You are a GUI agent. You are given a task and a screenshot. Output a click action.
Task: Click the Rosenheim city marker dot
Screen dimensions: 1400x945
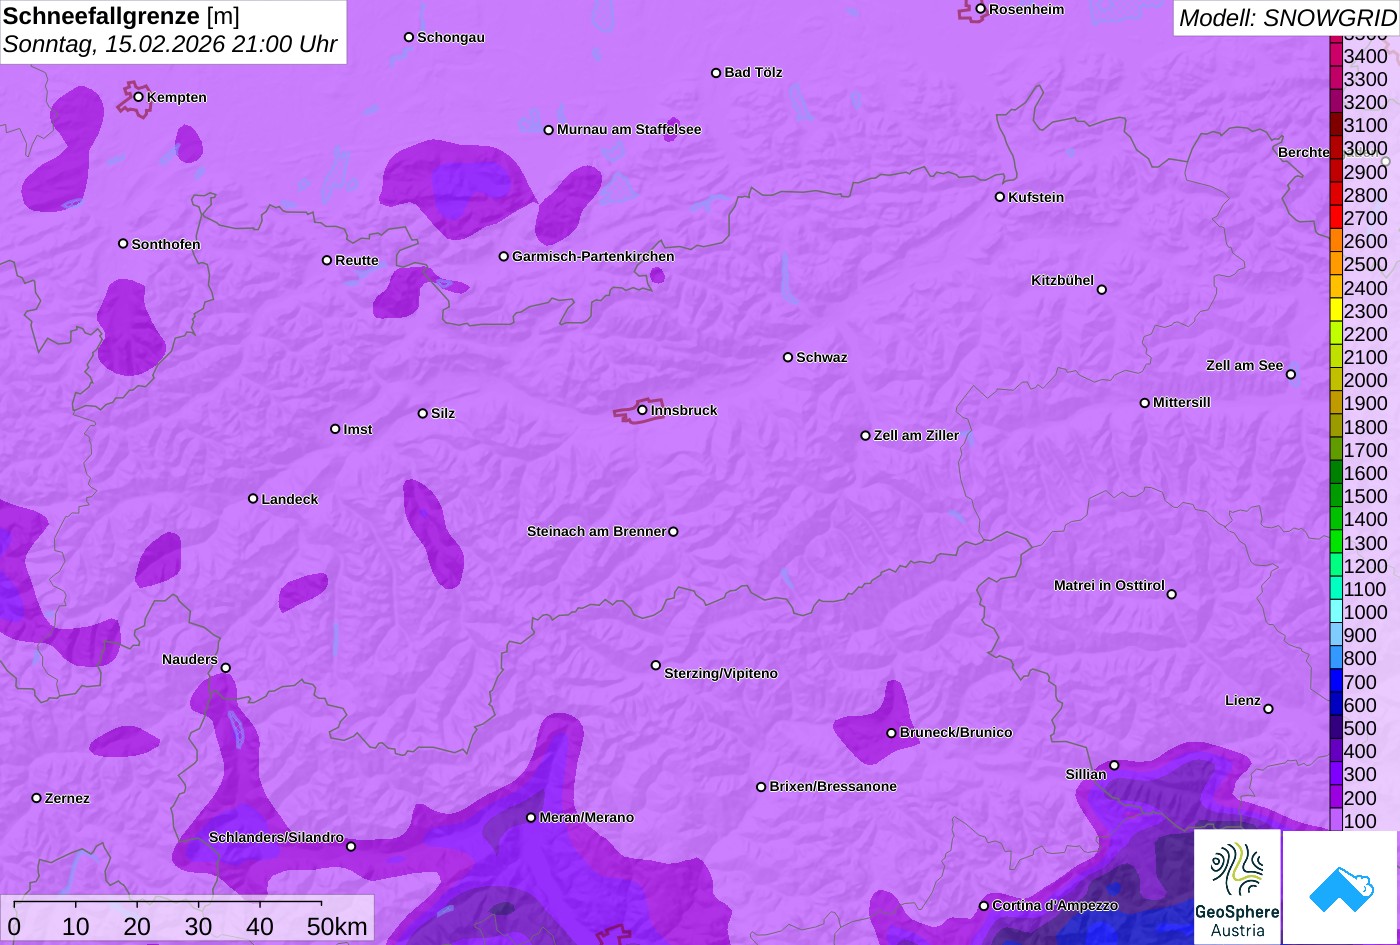(980, 9)
